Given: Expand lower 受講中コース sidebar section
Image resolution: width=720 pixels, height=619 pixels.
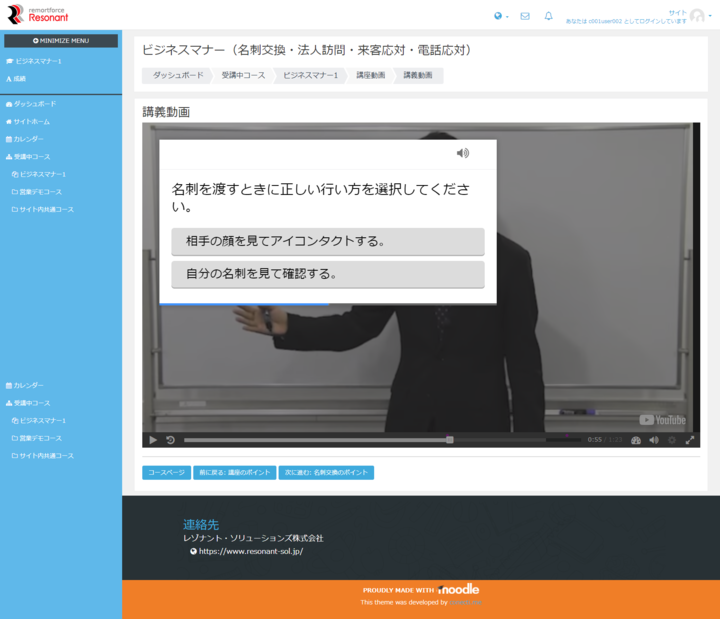Looking at the screenshot, I should 28,403.
